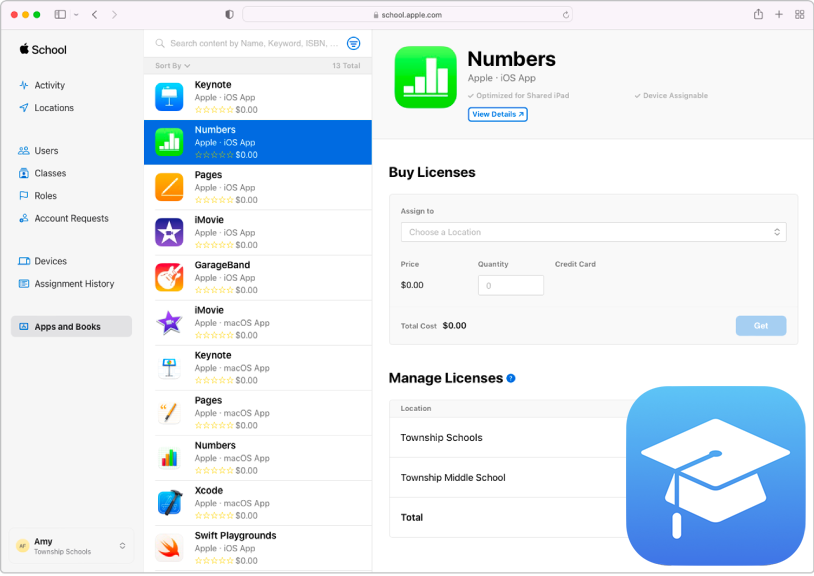Viewport: 814px width, 576px height.
Task: Expand the Sort By dropdown
Action: click(172, 66)
